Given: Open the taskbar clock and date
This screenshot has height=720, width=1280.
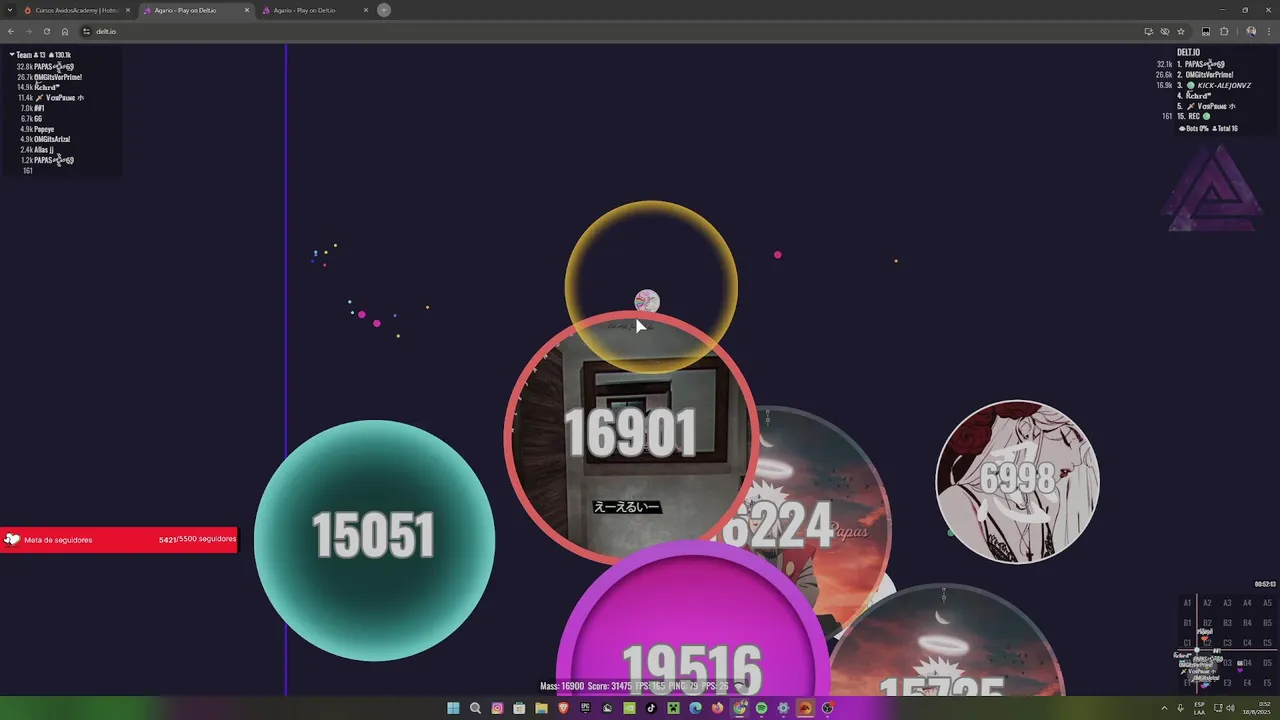Looking at the screenshot, I should point(1256,708).
